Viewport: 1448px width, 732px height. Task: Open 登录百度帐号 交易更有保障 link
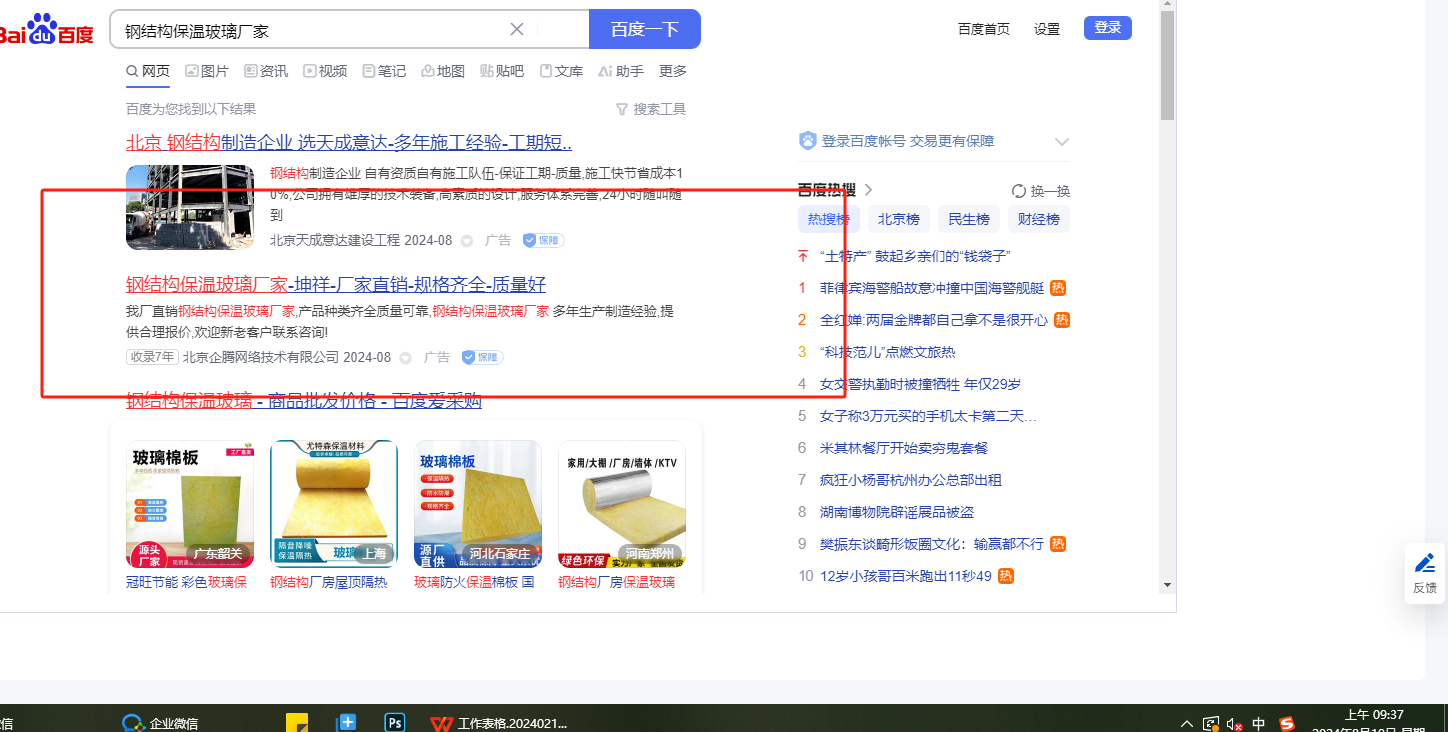[908, 141]
